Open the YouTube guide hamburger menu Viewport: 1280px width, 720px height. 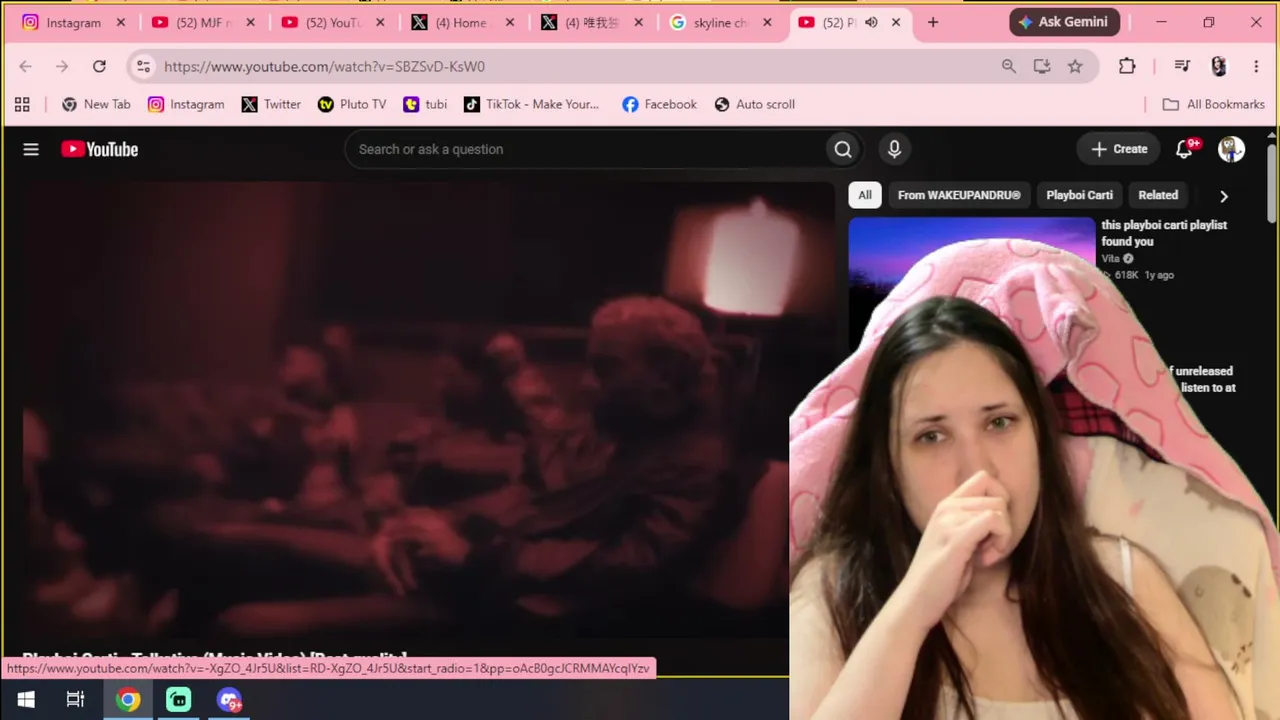[x=31, y=149]
